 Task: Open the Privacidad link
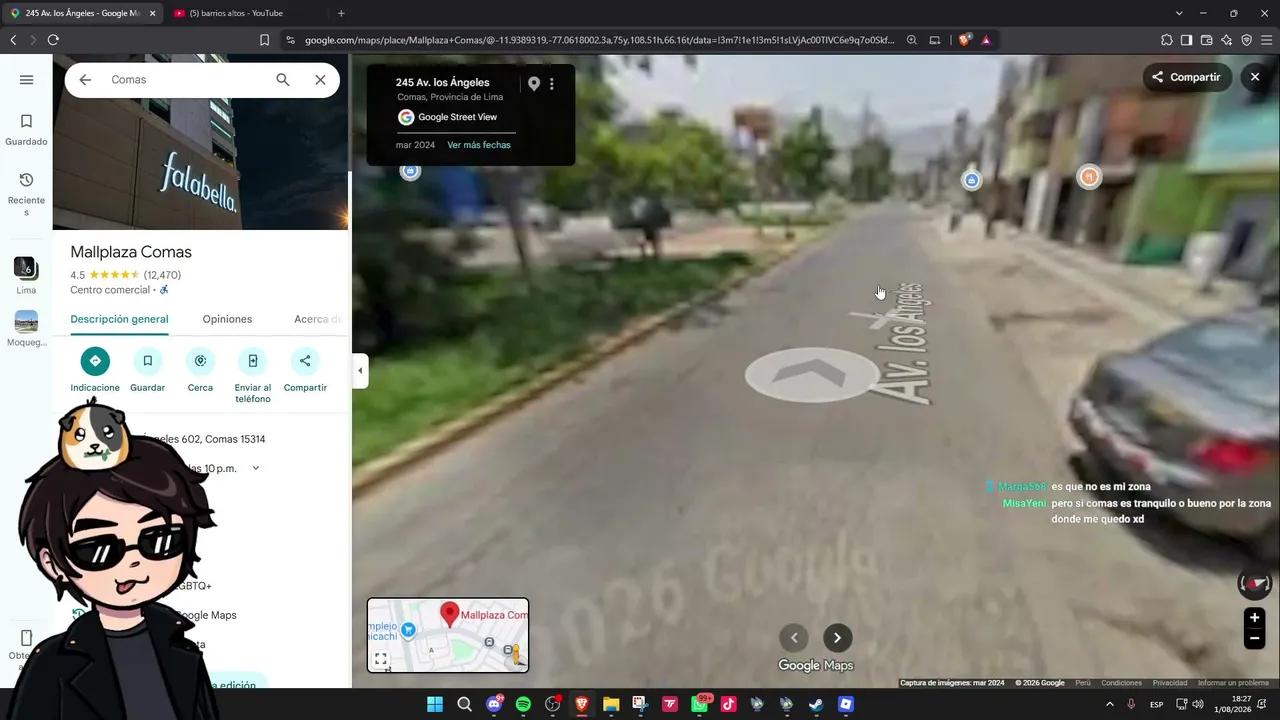(x=1170, y=683)
